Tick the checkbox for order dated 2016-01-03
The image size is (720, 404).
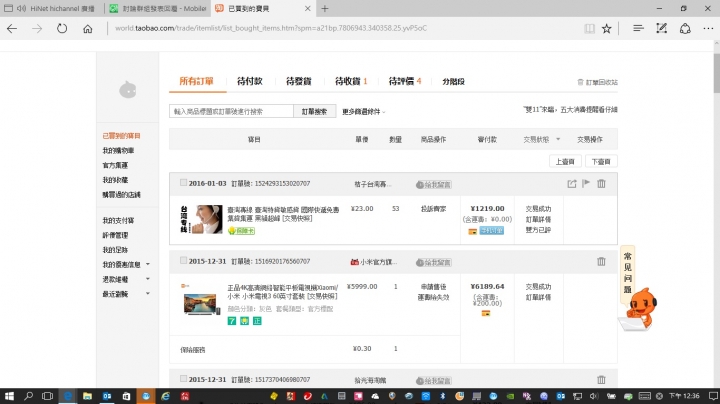[183, 183]
